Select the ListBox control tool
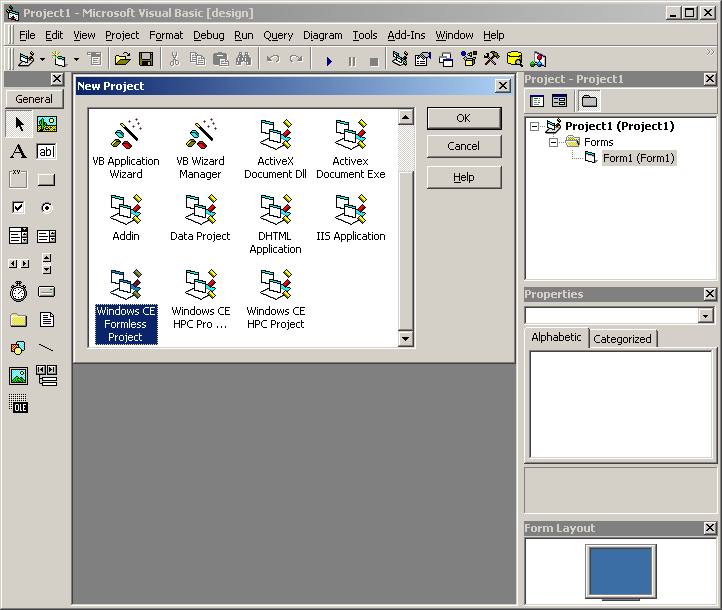Screen dimensions: 722x610 click(x=47, y=236)
